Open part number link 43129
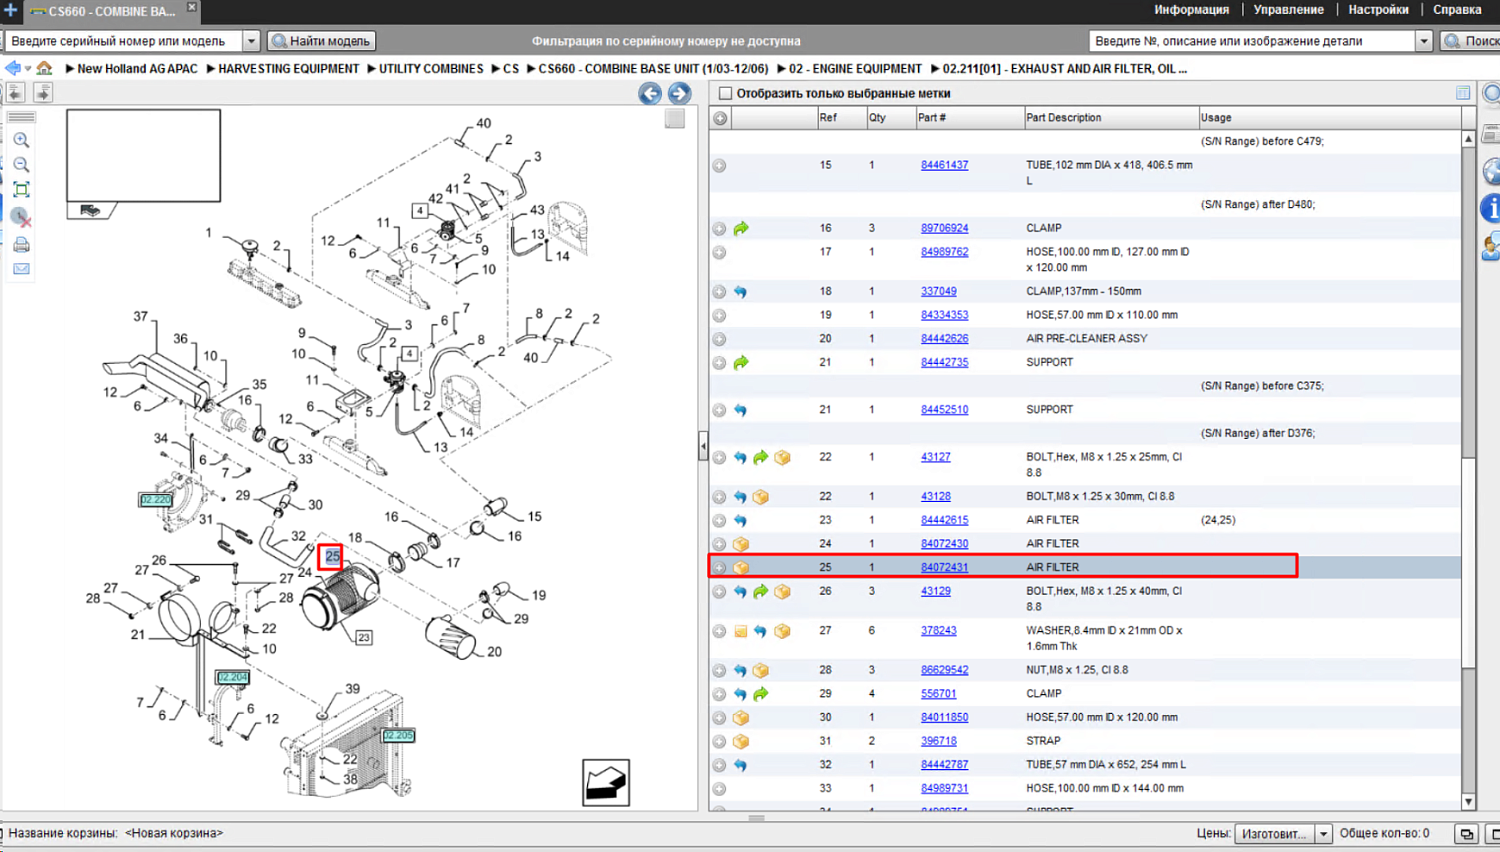1500x852 pixels. click(936, 591)
